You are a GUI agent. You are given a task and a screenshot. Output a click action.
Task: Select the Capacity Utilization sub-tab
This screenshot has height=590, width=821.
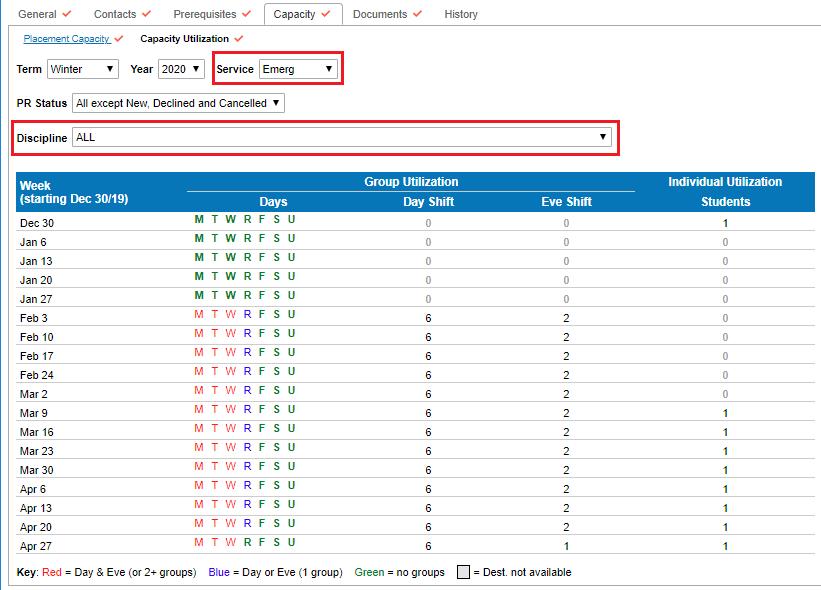[184, 39]
